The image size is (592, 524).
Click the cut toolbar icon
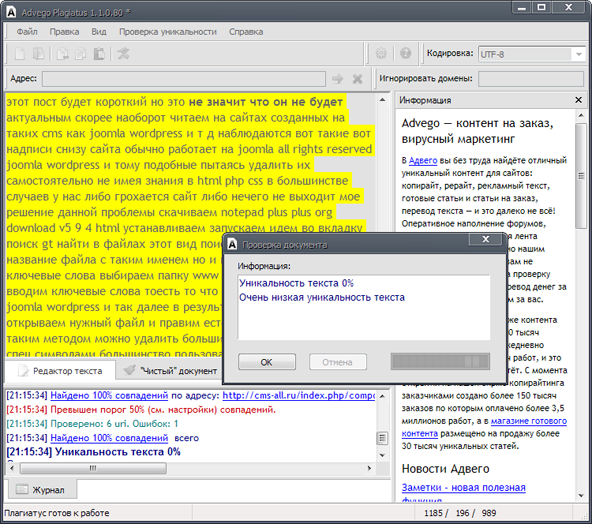[62, 54]
